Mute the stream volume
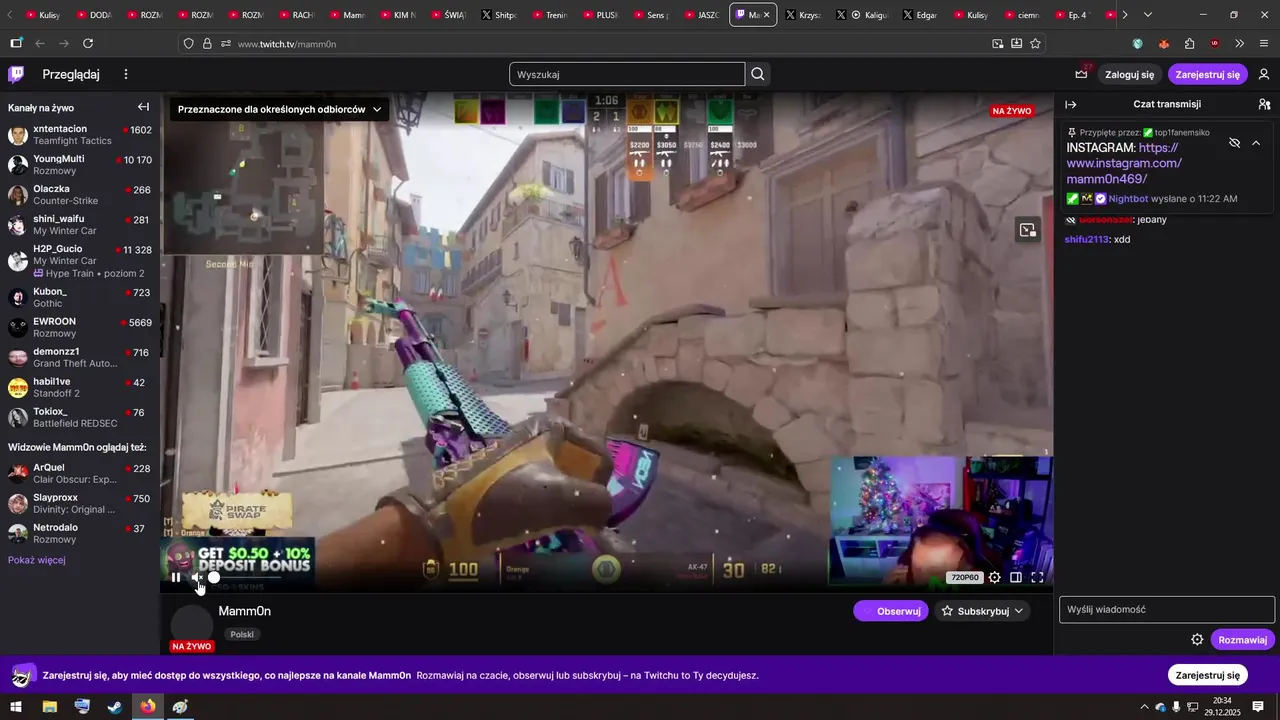The image size is (1280, 720). tap(197, 577)
